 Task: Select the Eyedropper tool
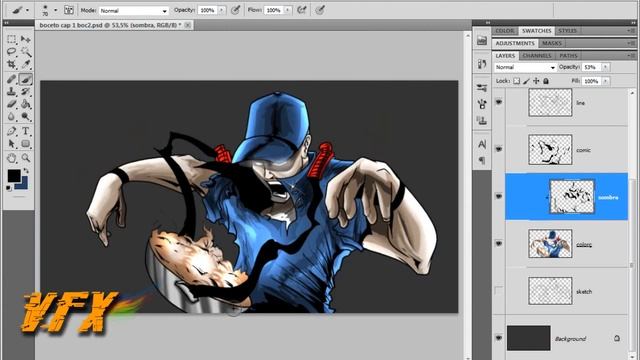tap(26, 64)
